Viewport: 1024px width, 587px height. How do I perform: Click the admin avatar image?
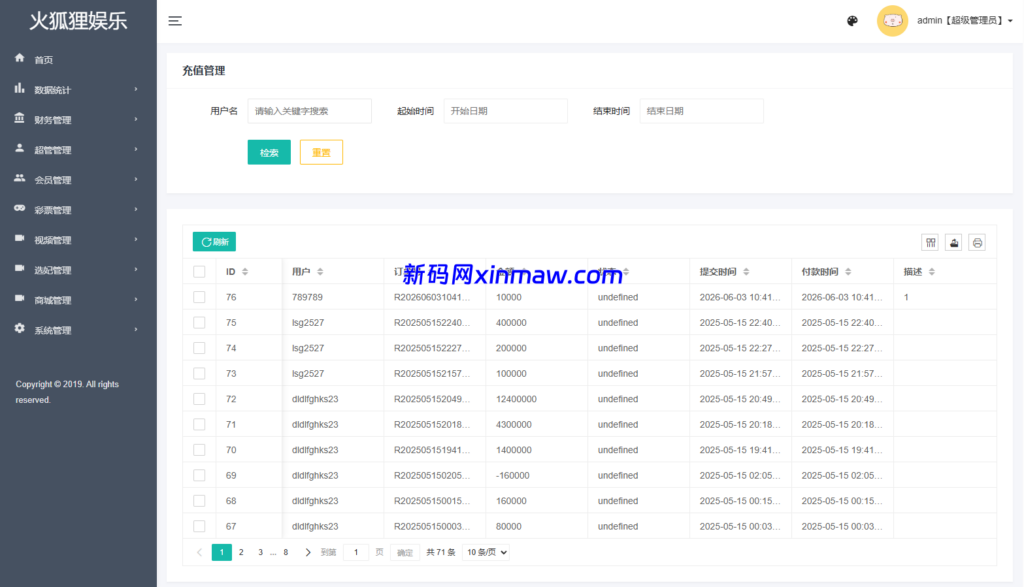tap(892, 21)
